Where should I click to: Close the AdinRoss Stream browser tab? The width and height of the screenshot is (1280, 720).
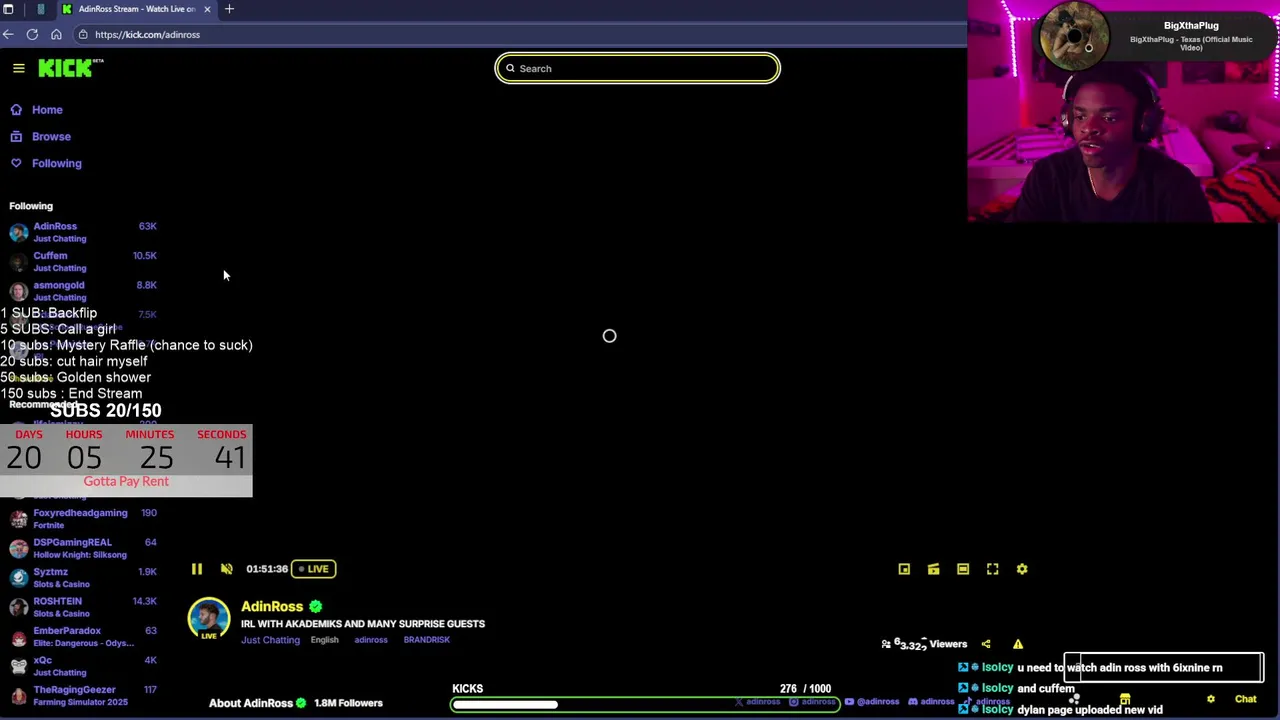coord(207,9)
